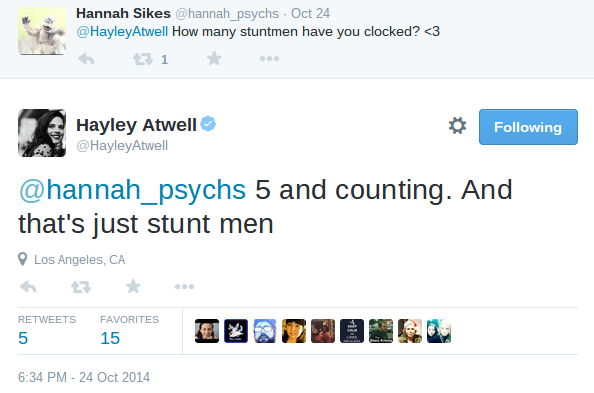Toggle the Following button for Hayley Atwell
This screenshot has width=594, height=393.
[x=528, y=127]
